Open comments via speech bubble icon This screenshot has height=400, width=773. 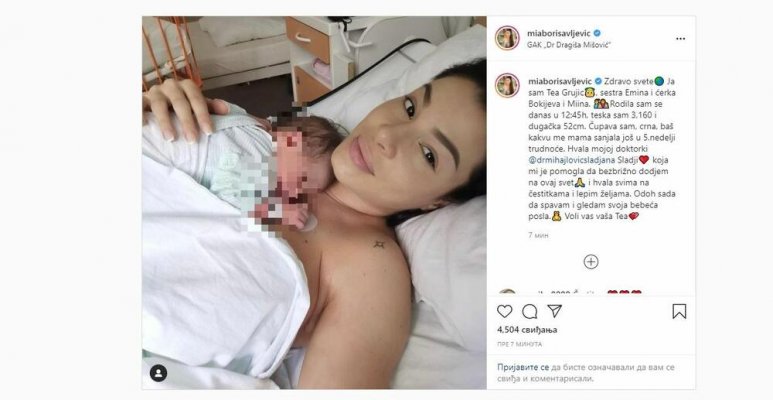530,311
